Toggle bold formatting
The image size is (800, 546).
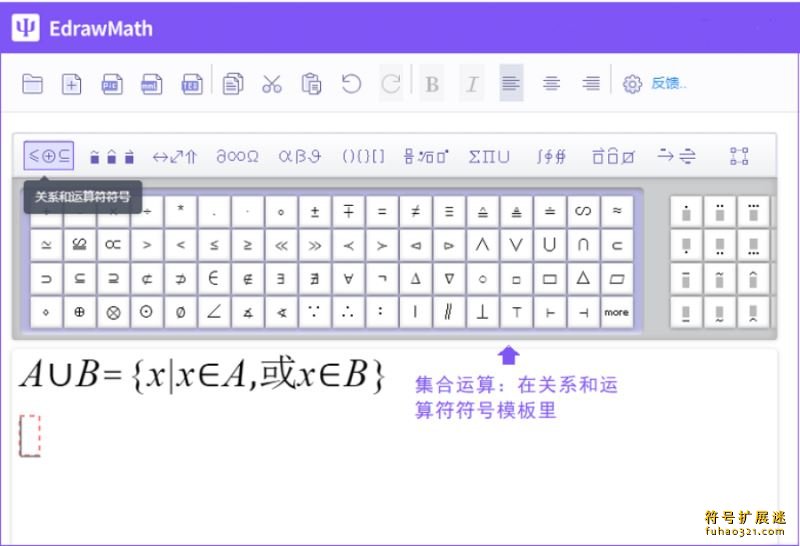pyautogui.click(x=432, y=84)
